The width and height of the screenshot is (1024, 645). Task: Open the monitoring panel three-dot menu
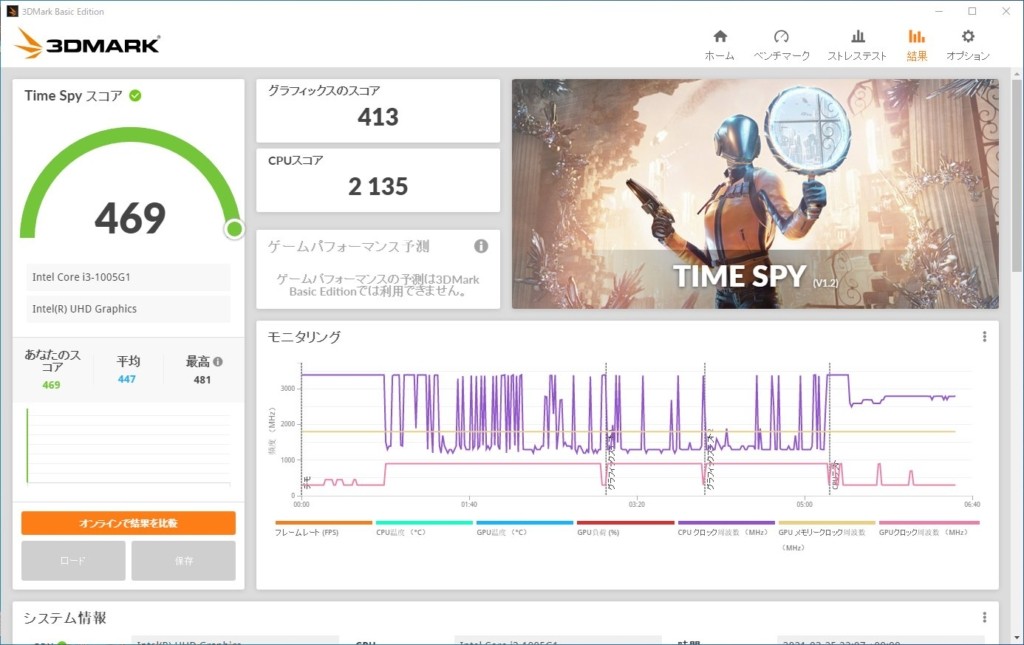[984, 337]
